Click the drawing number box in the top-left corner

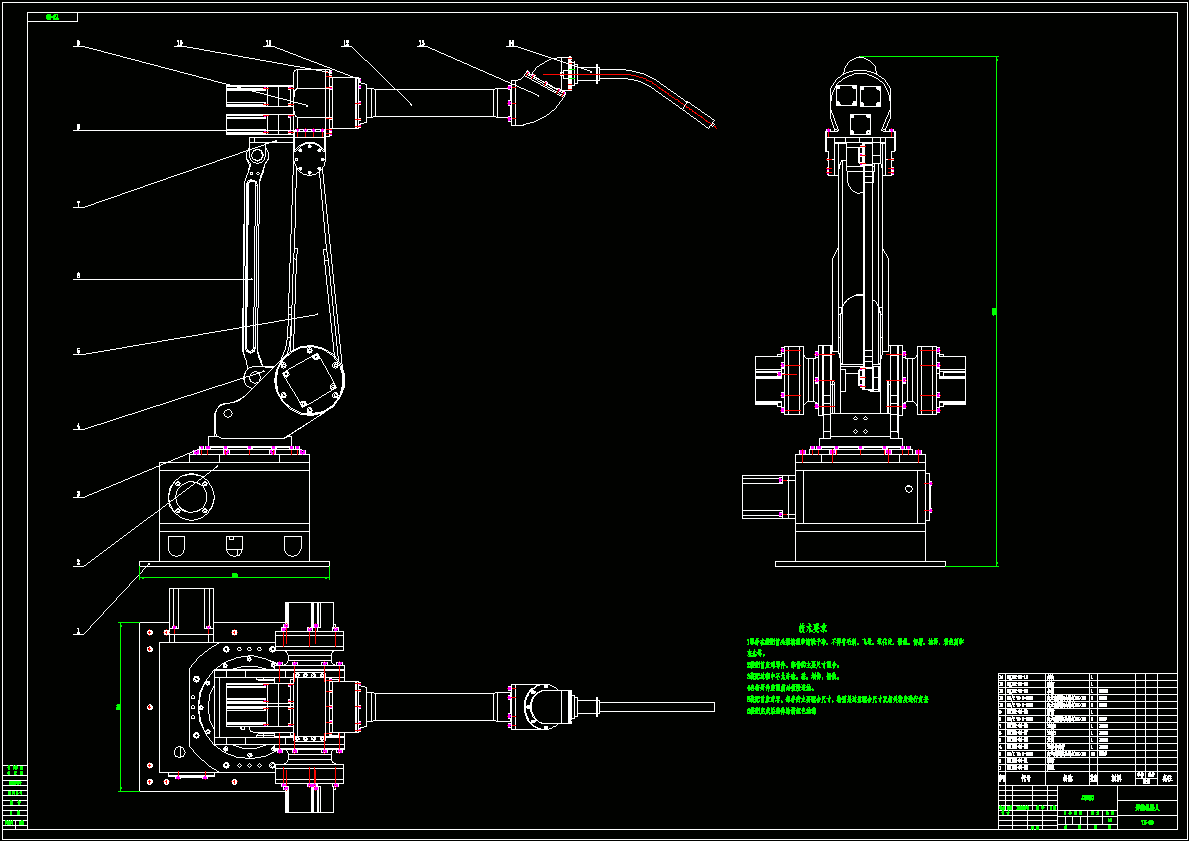pos(52,17)
